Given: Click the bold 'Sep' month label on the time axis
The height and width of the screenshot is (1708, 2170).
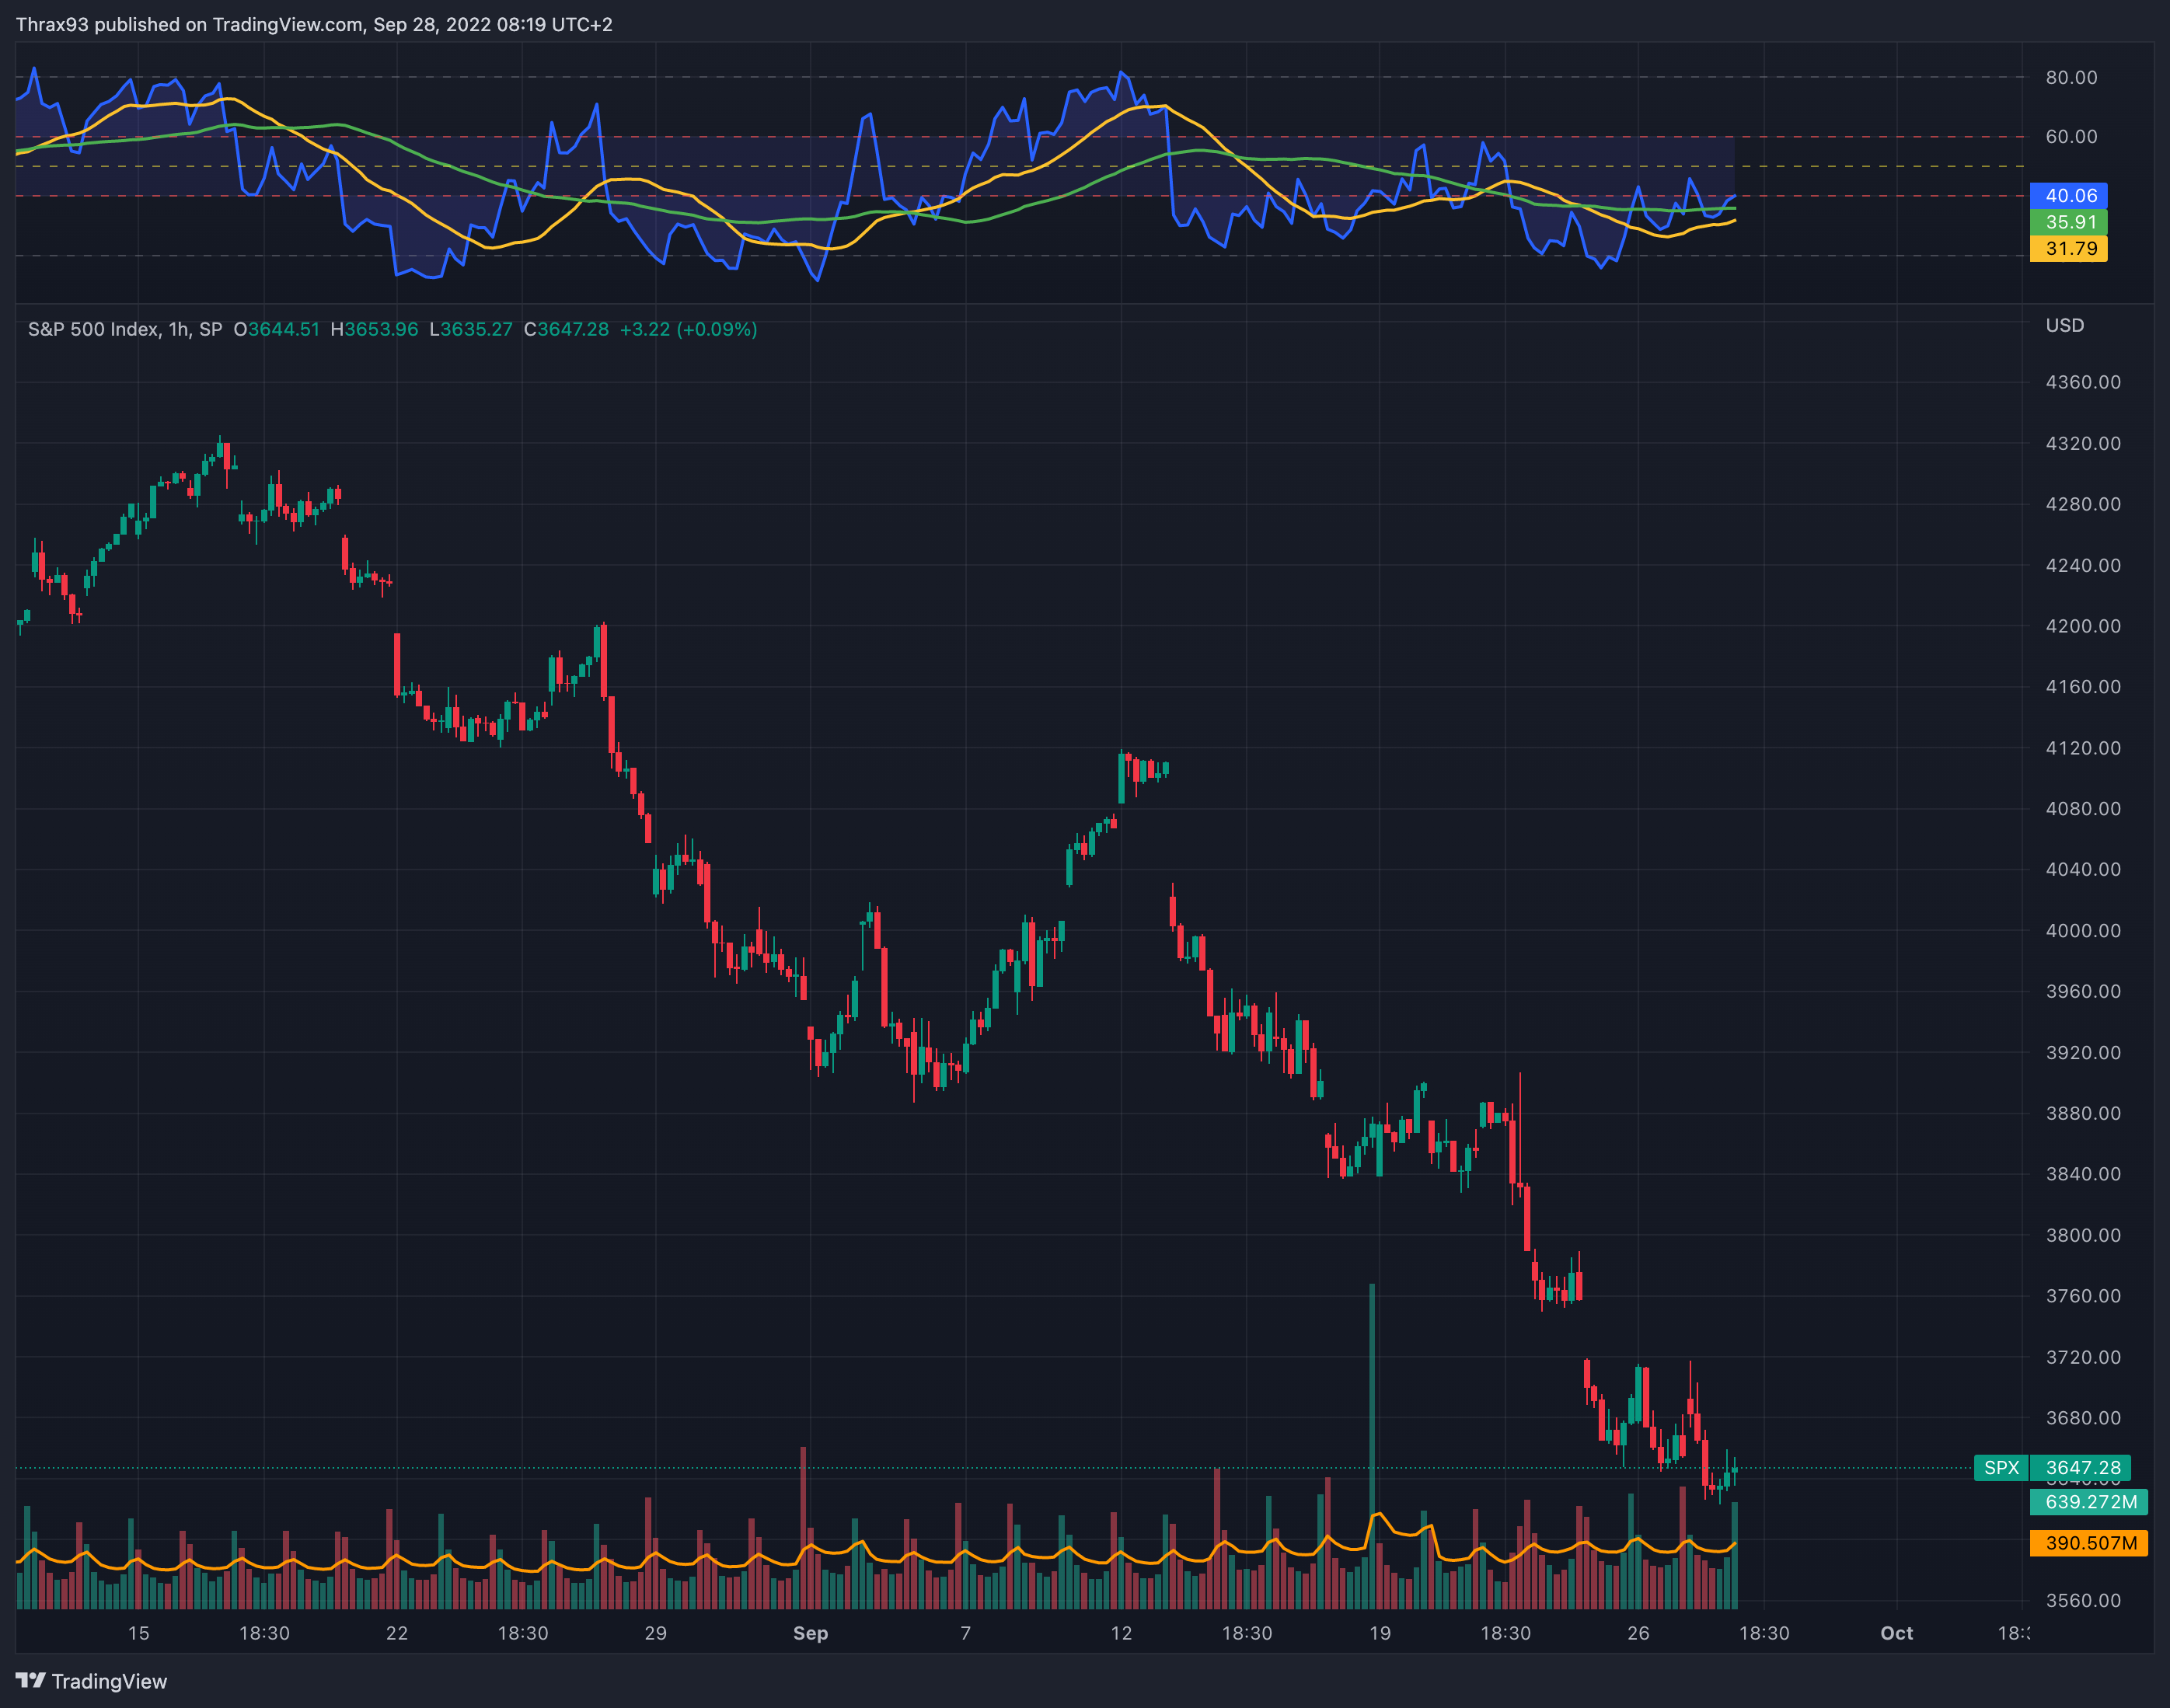Looking at the screenshot, I should (x=810, y=1633).
